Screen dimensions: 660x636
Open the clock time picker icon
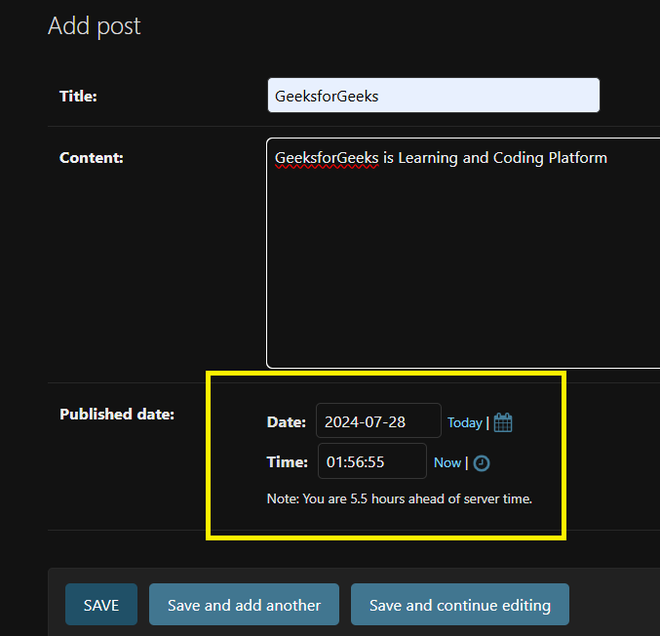pyautogui.click(x=481, y=463)
